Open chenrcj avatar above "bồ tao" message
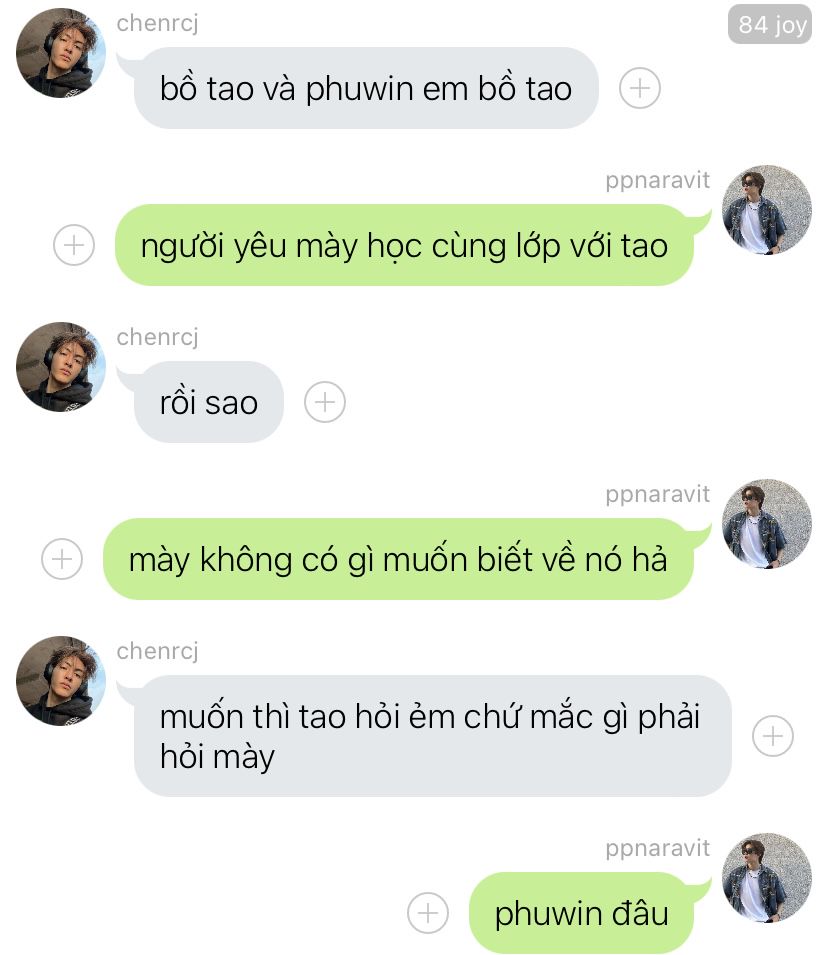The height and width of the screenshot is (955, 828). point(60,53)
